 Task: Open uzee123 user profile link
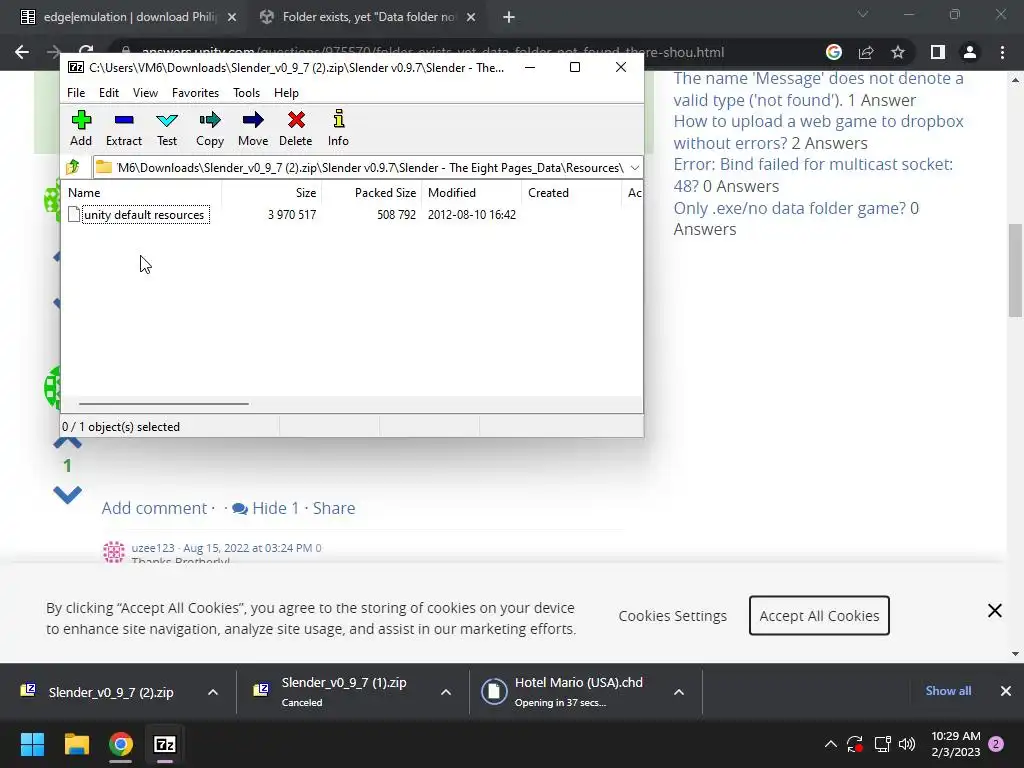tap(153, 548)
